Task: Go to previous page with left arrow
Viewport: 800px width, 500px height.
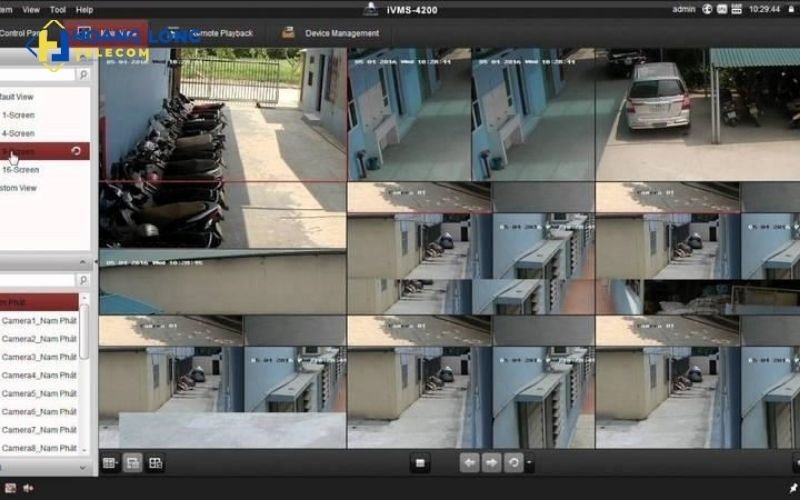Action: [x=469, y=463]
